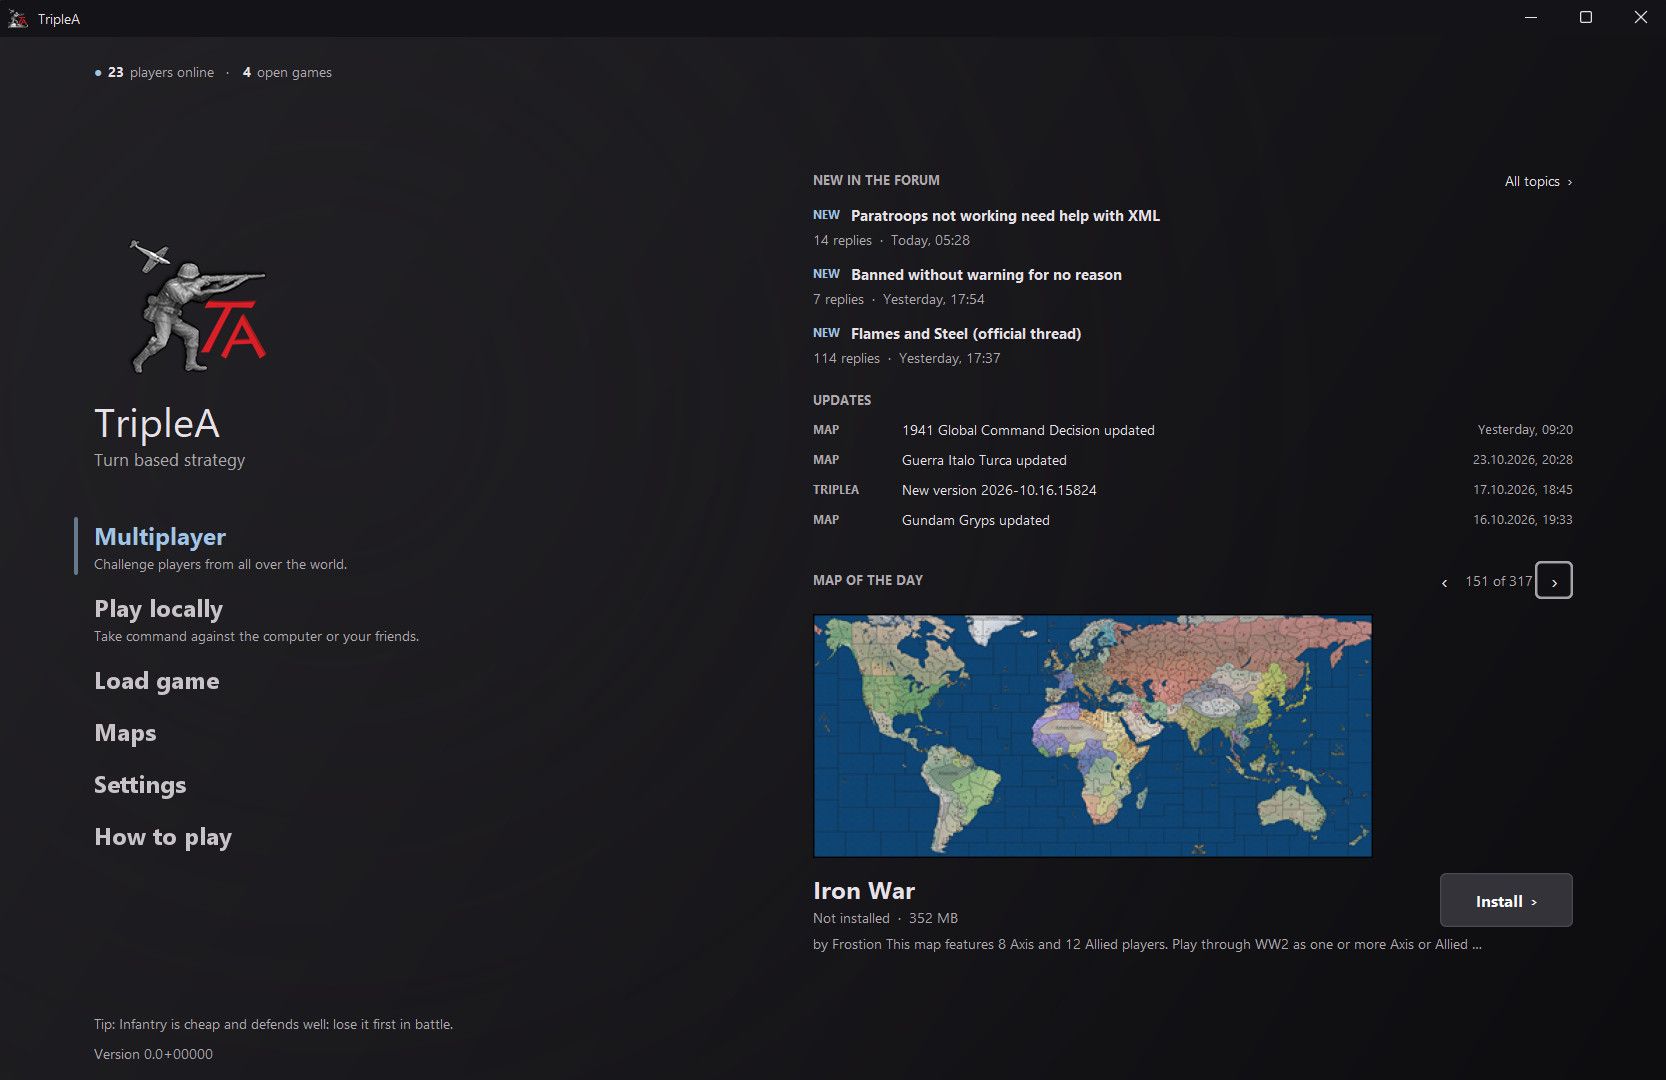Screen dimensions: 1666x1080
Task: Open All topics in the forum
Action: click(1538, 181)
